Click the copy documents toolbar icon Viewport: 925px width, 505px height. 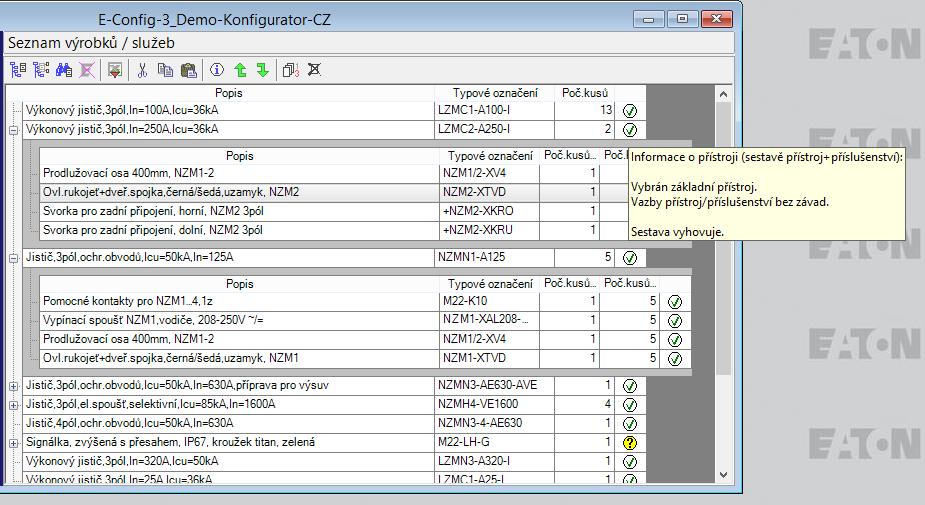[165, 70]
